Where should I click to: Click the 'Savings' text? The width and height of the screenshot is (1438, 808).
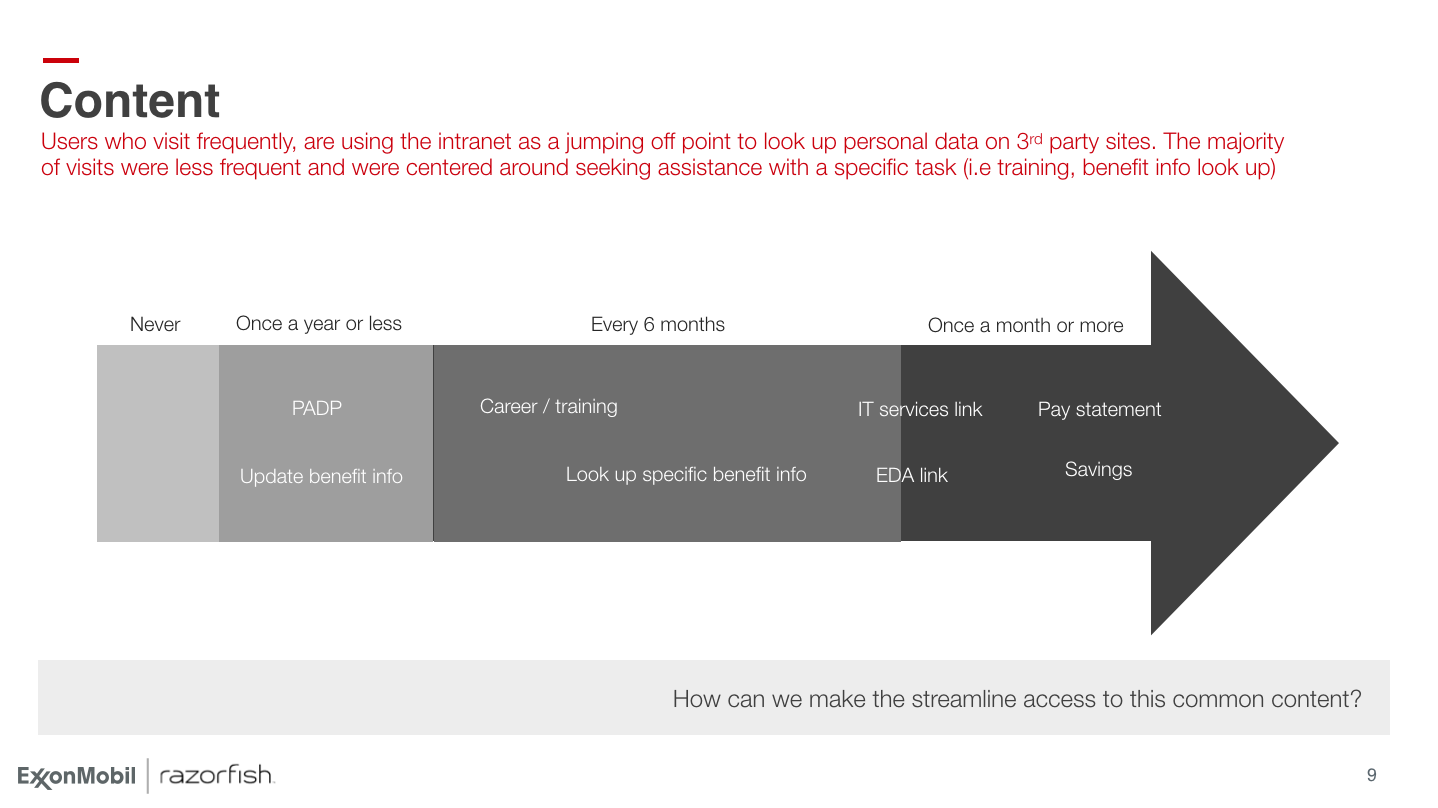tap(1098, 469)
